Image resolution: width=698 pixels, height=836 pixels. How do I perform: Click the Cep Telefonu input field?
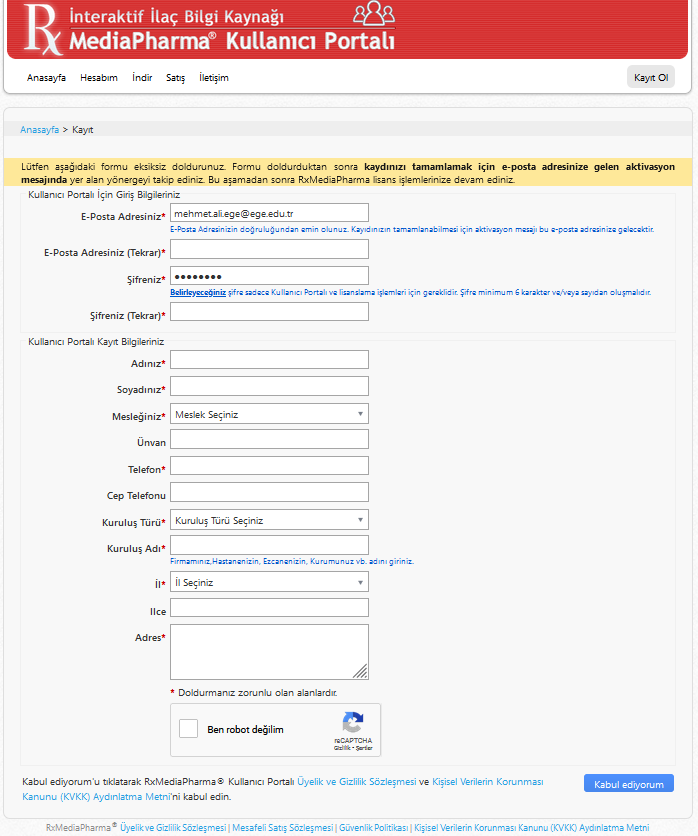269,492
